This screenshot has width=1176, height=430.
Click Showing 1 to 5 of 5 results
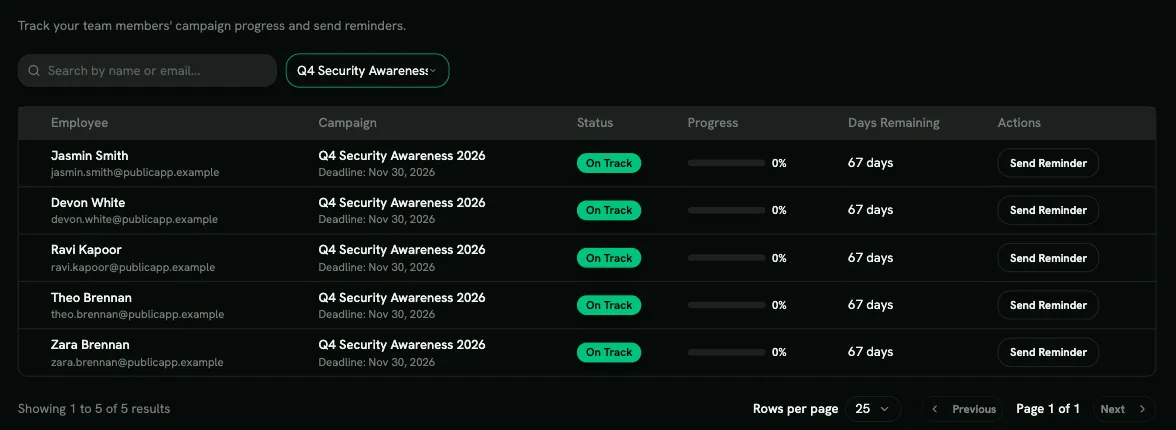94,409
